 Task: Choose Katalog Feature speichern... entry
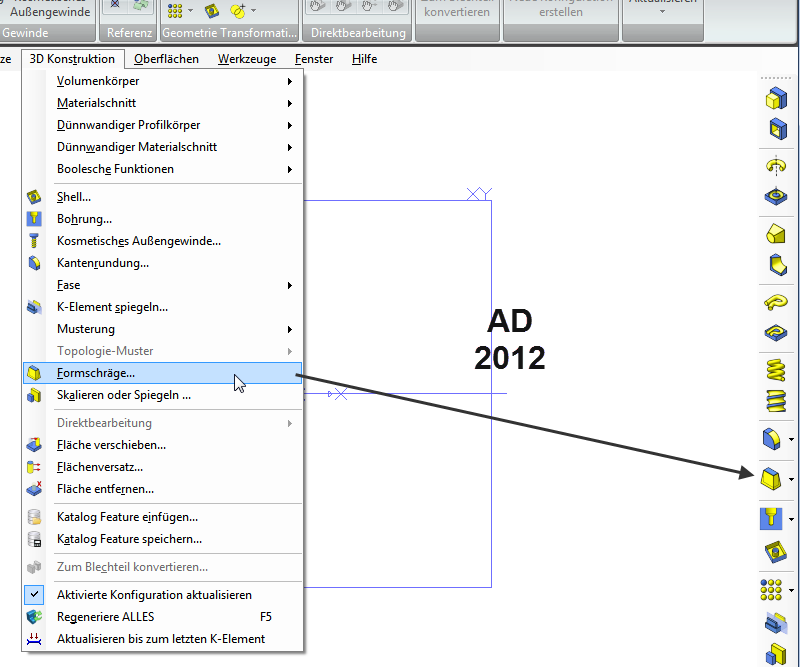click(163, 539)
